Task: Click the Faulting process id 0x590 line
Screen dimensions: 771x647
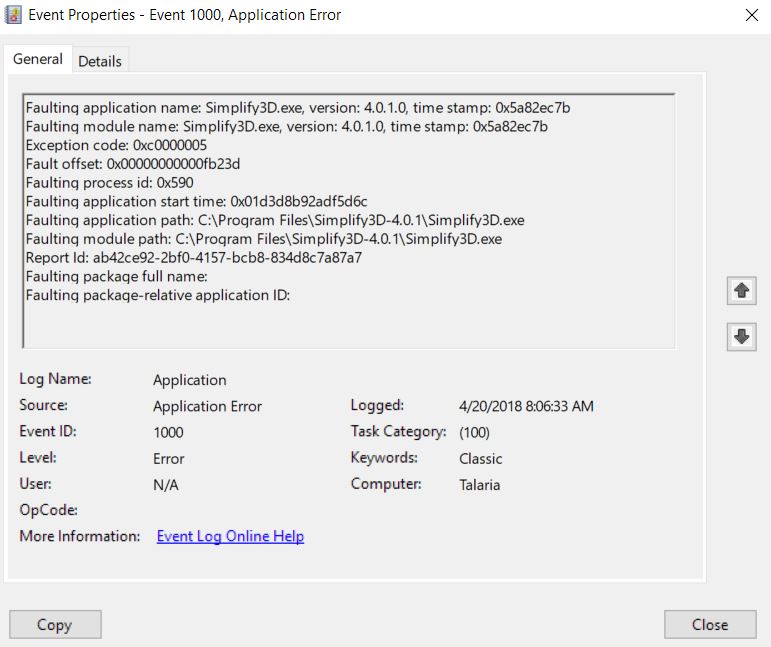Action: coord(110,182)
